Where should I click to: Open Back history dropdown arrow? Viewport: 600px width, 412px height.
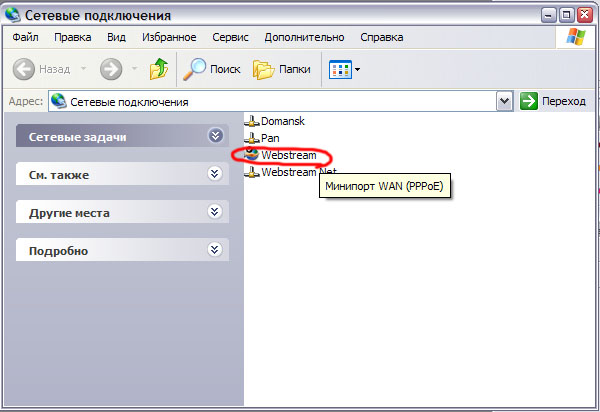point(83,69)
